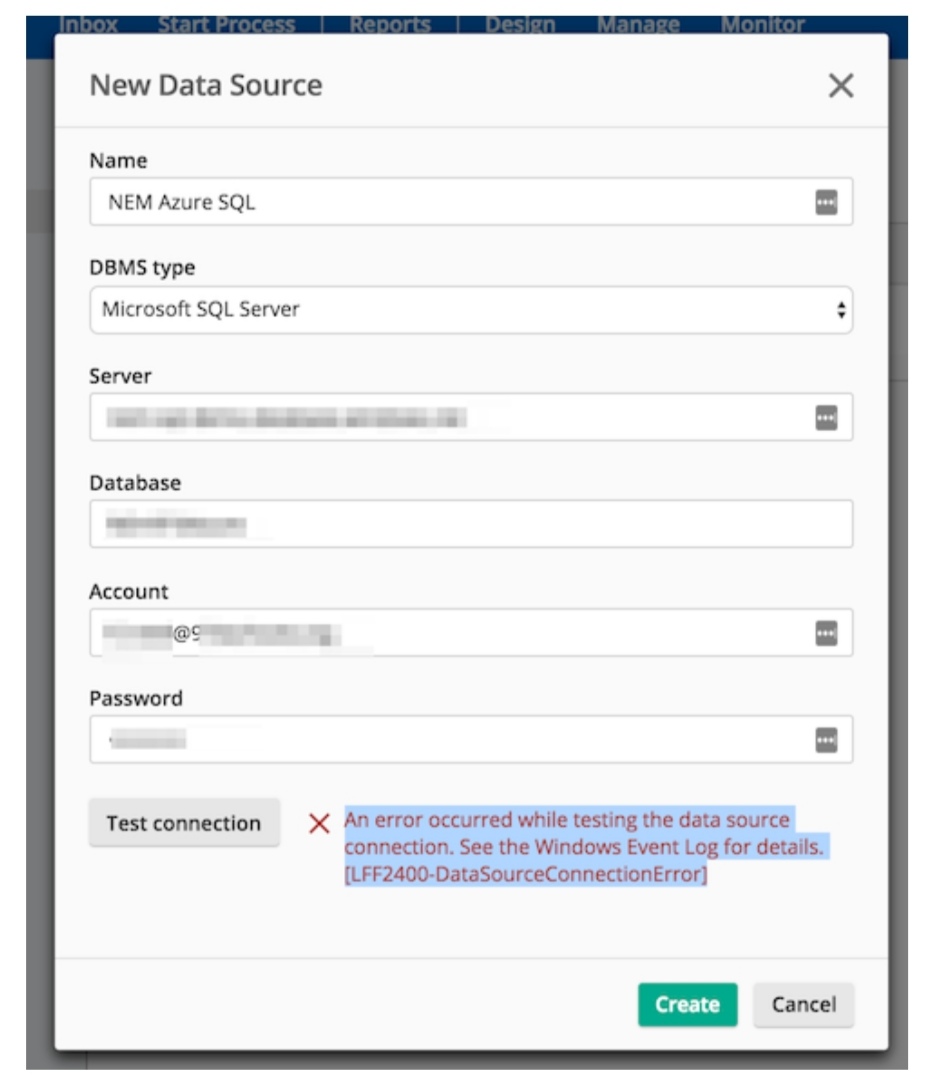
Task: Click the token icon in Account field
Action: point(825,633)
